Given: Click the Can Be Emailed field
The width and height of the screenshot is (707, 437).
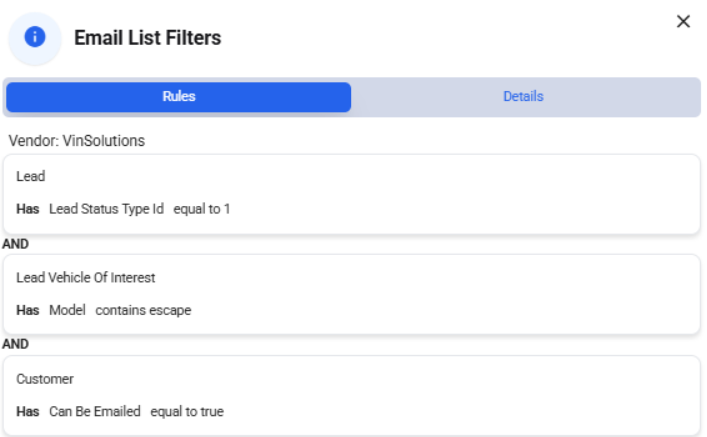Looking at the screenshot, I should (95, 412).
